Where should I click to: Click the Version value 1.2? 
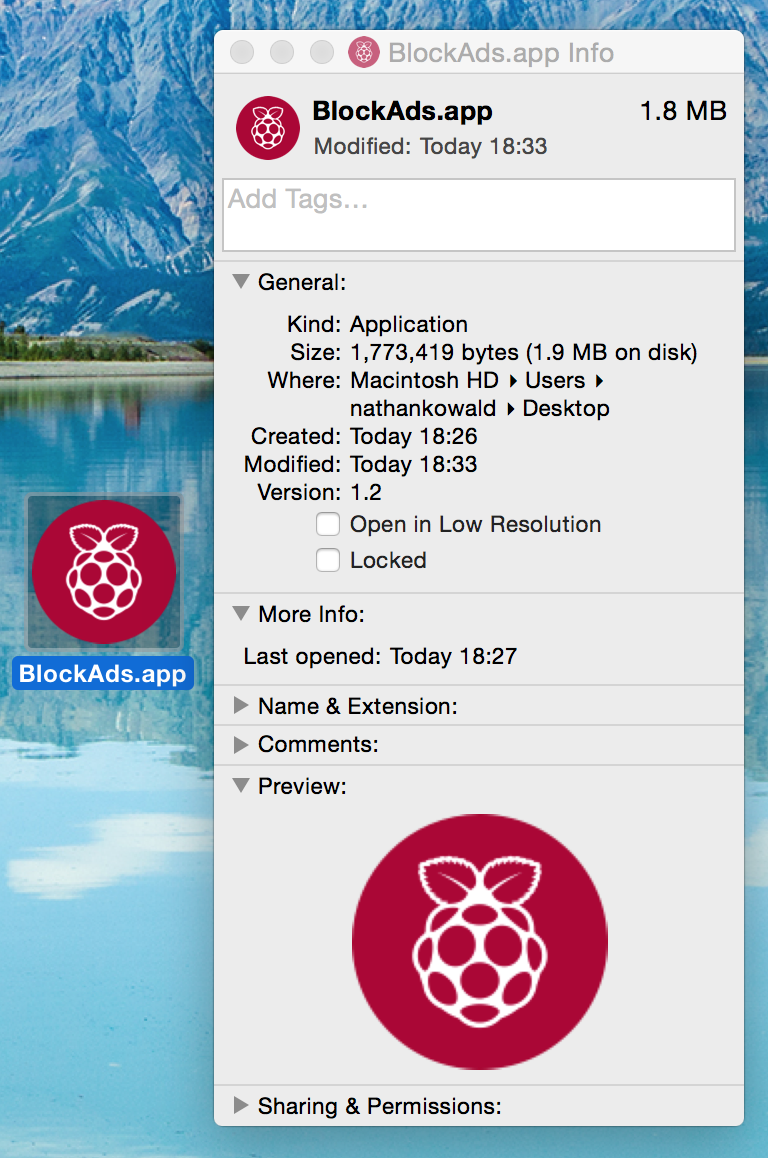(x=366, y=493)
